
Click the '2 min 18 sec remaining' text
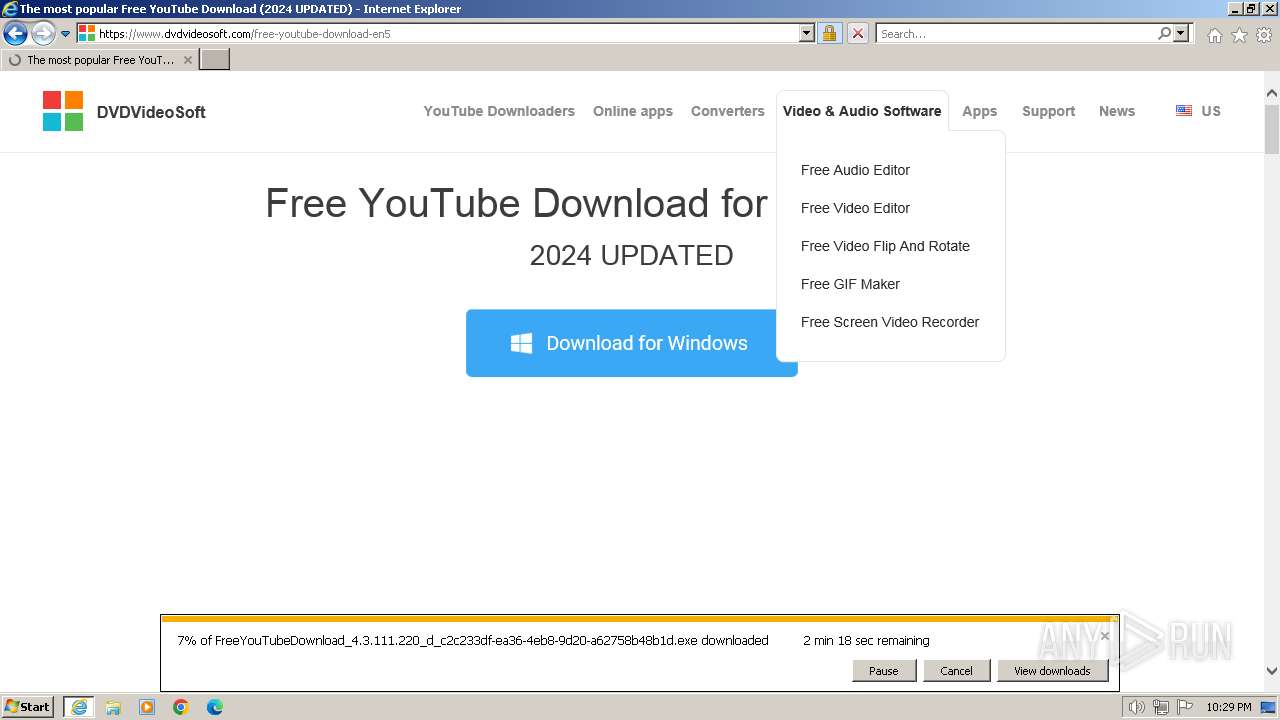[866, 641]
